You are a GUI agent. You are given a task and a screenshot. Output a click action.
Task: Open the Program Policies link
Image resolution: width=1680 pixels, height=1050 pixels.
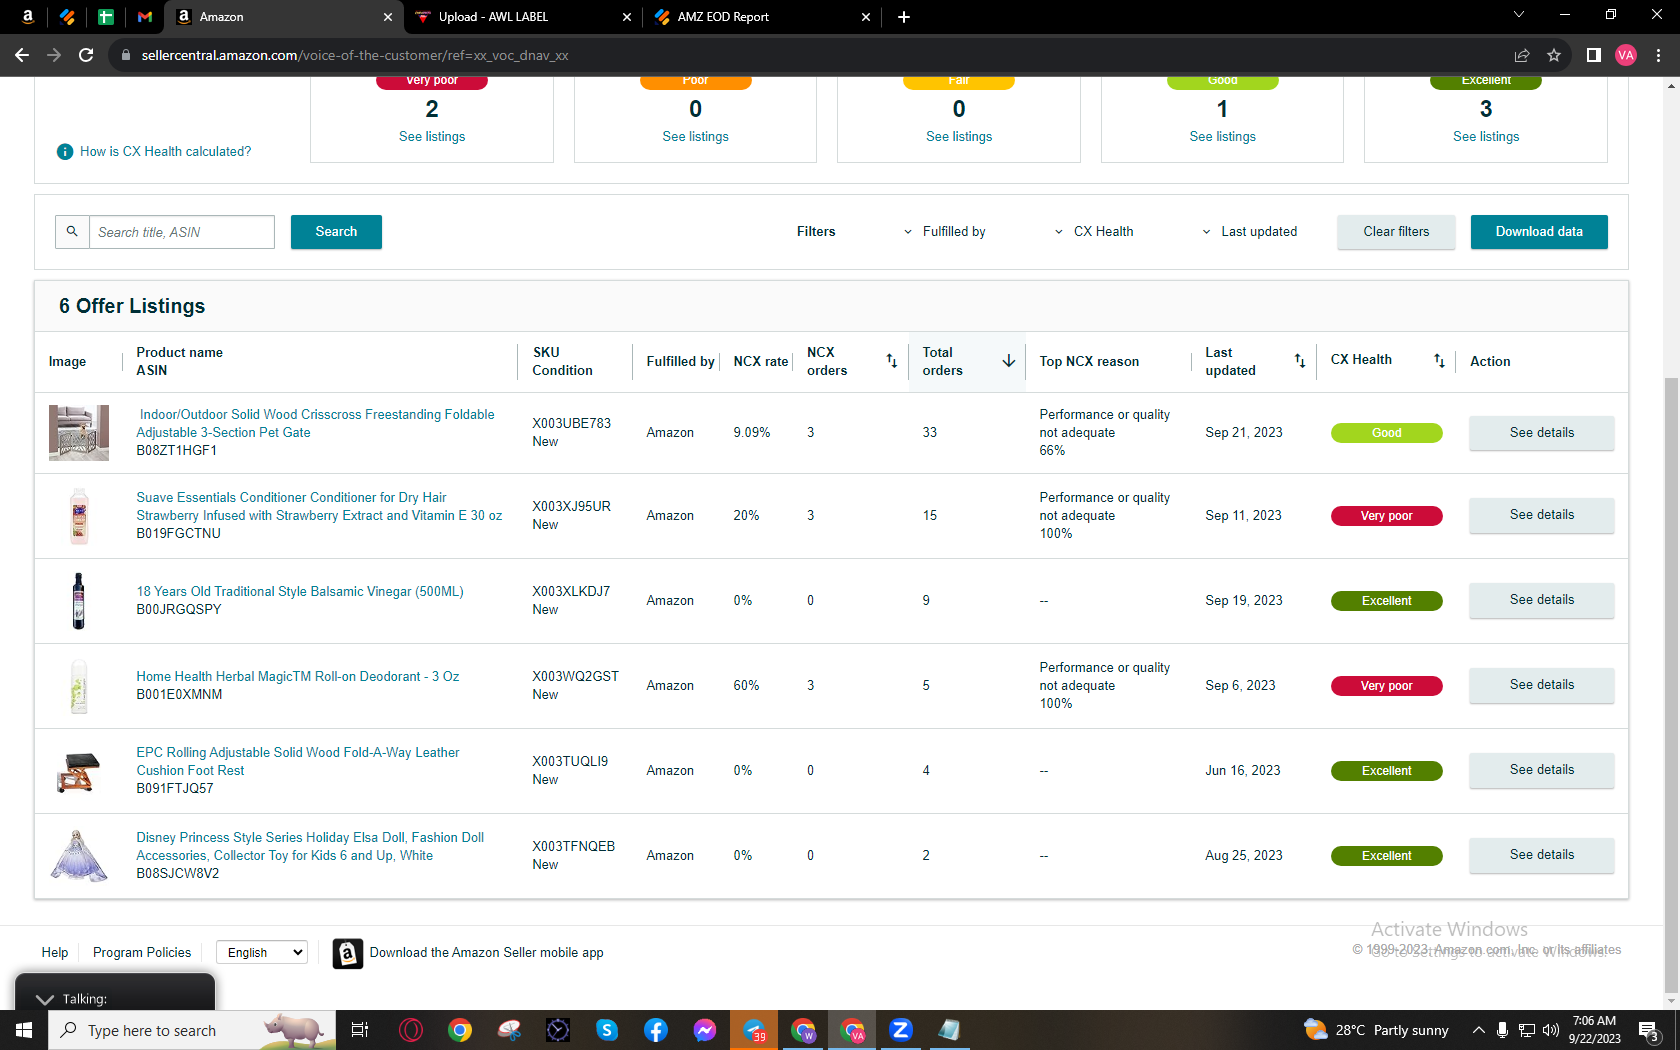tap(142, 953)
